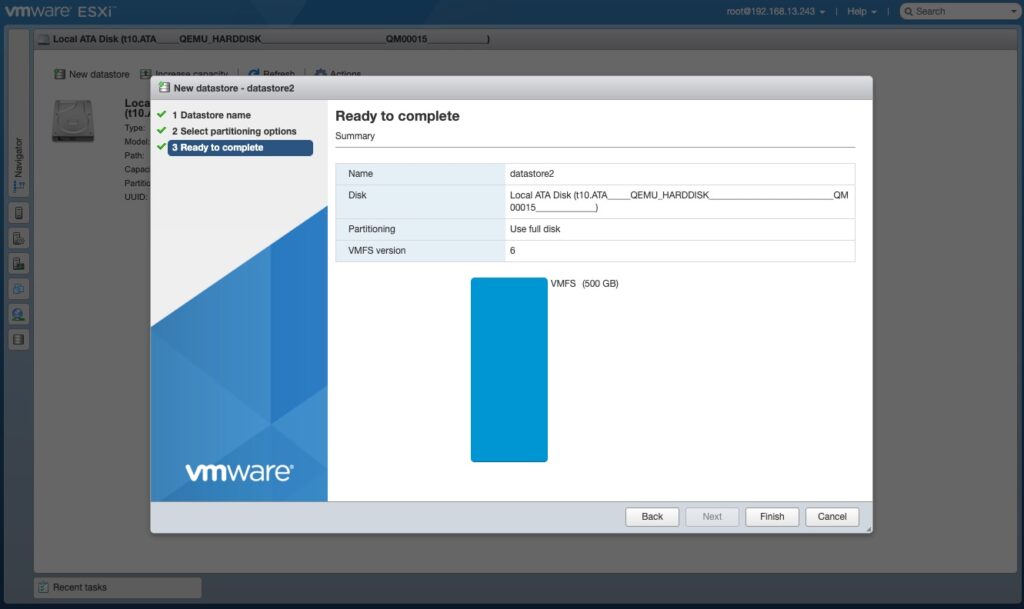Click the 'Ready to complete' heading
Image resolution: width=1024 pixels, height=609 pixels.
click(x=397, y=116)
